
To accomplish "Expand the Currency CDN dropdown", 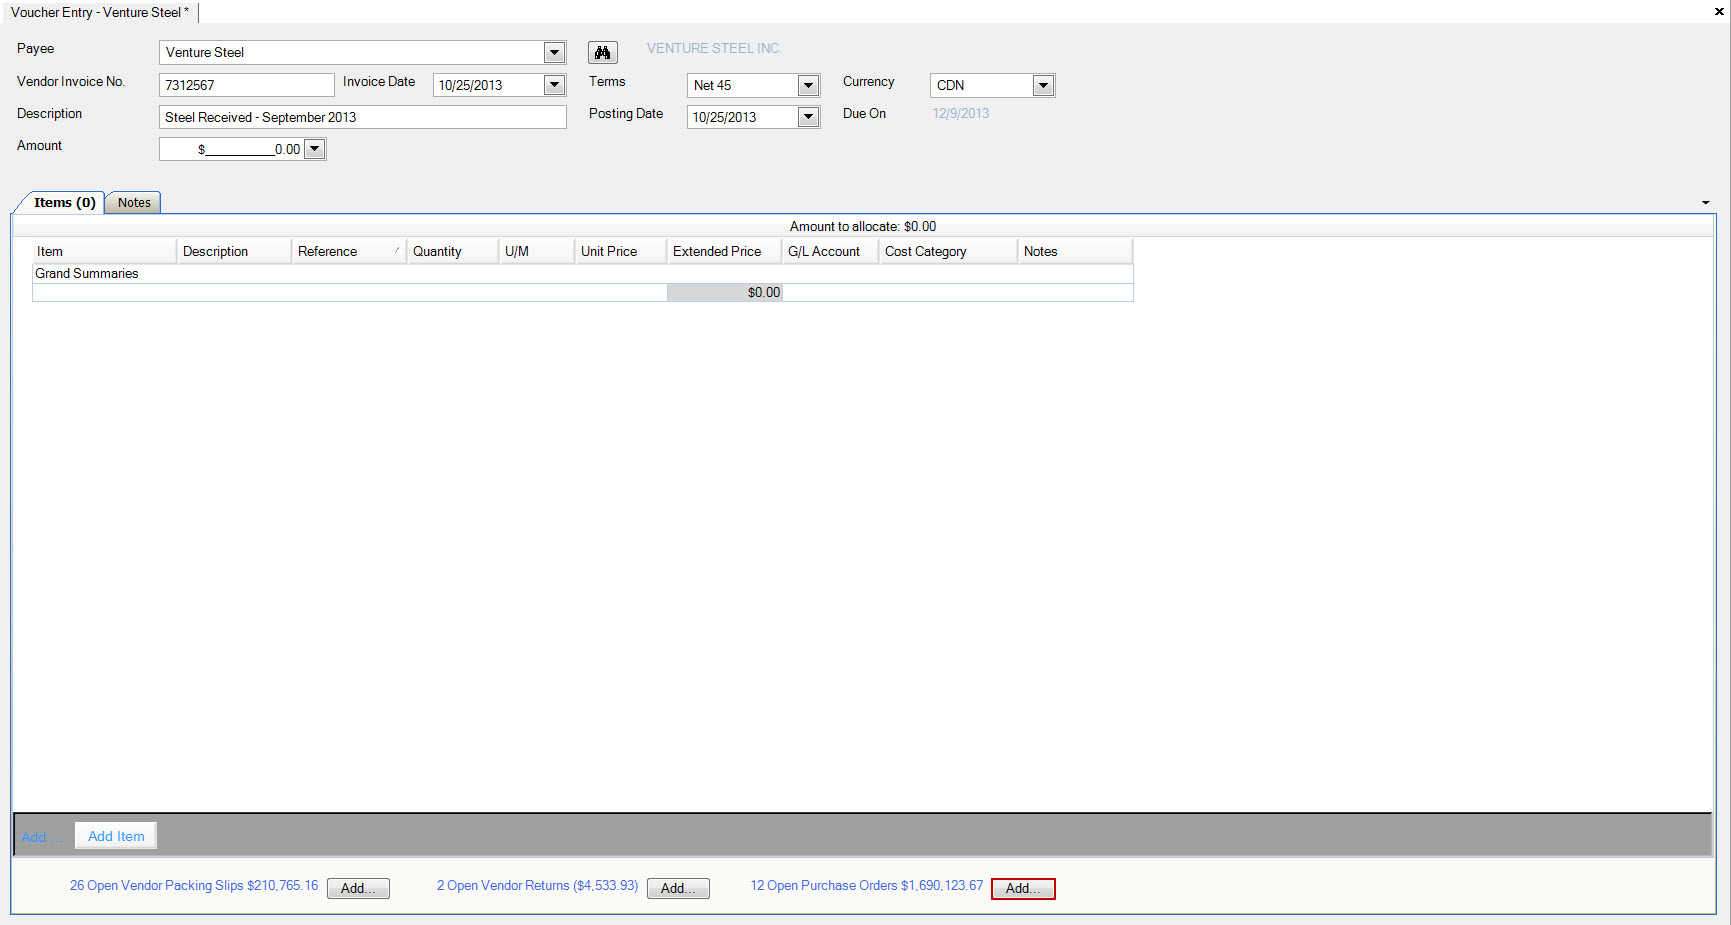I will [1043, 85].
